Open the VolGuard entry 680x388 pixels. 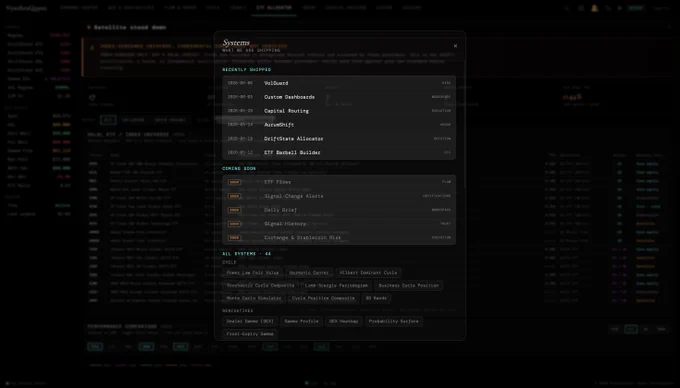(339, 83)
